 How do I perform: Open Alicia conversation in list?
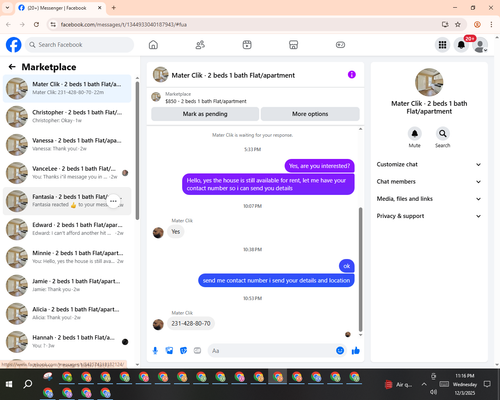click(x=67, y=313)
